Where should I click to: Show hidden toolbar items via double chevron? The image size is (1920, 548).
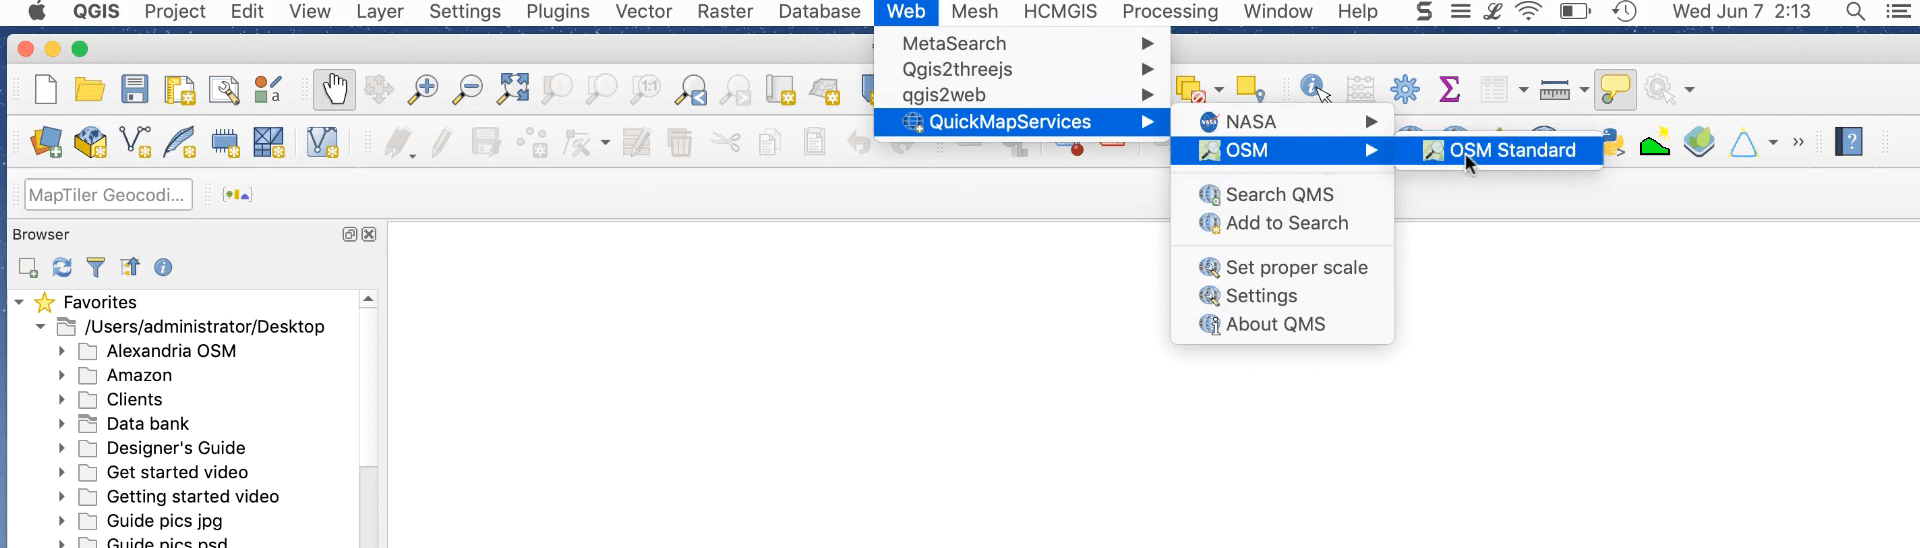point(1798,143)
